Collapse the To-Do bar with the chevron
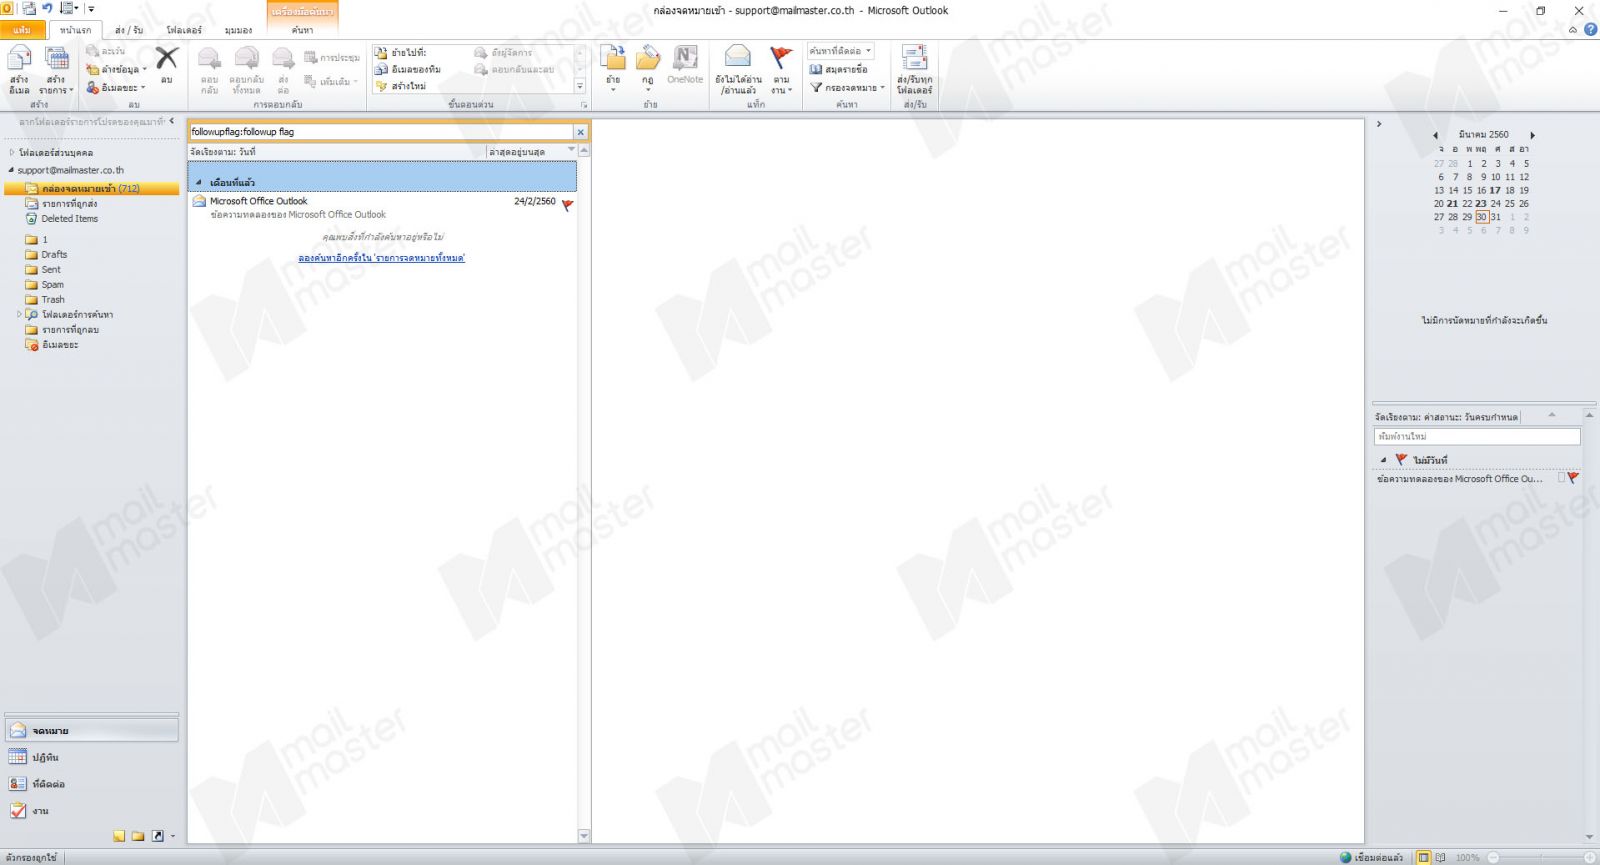This screenshot has height=865, width=1600. tap(1379, 124)
